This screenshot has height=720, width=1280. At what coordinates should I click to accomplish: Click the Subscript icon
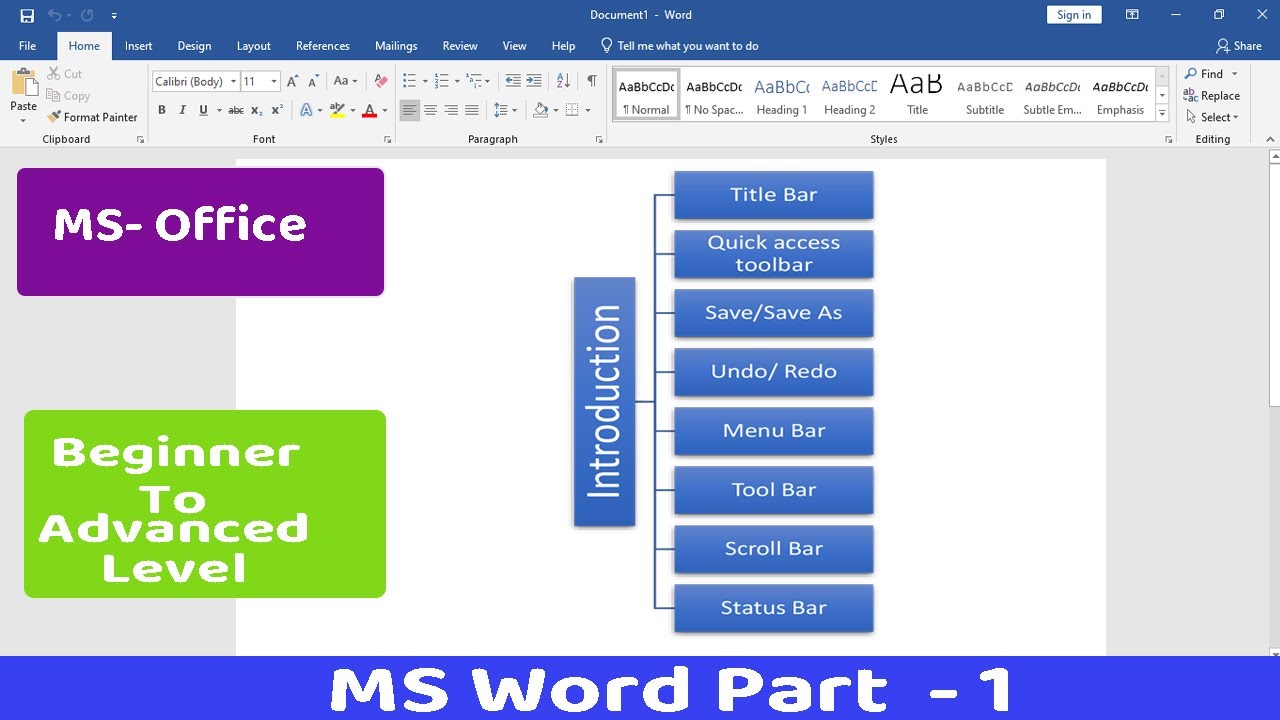pos(257,110)
